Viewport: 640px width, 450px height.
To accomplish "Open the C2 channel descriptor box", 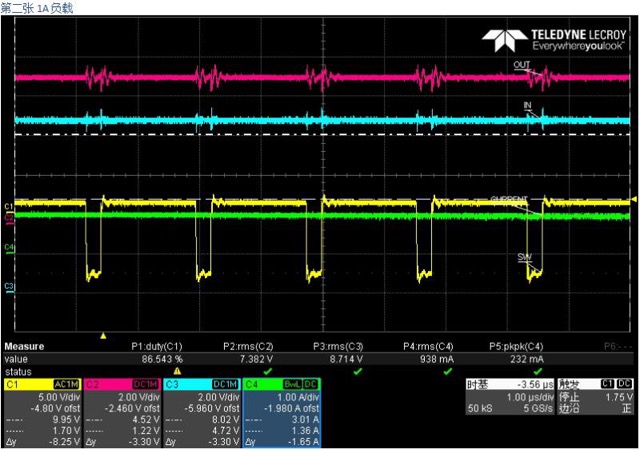I will coord(122,413).
